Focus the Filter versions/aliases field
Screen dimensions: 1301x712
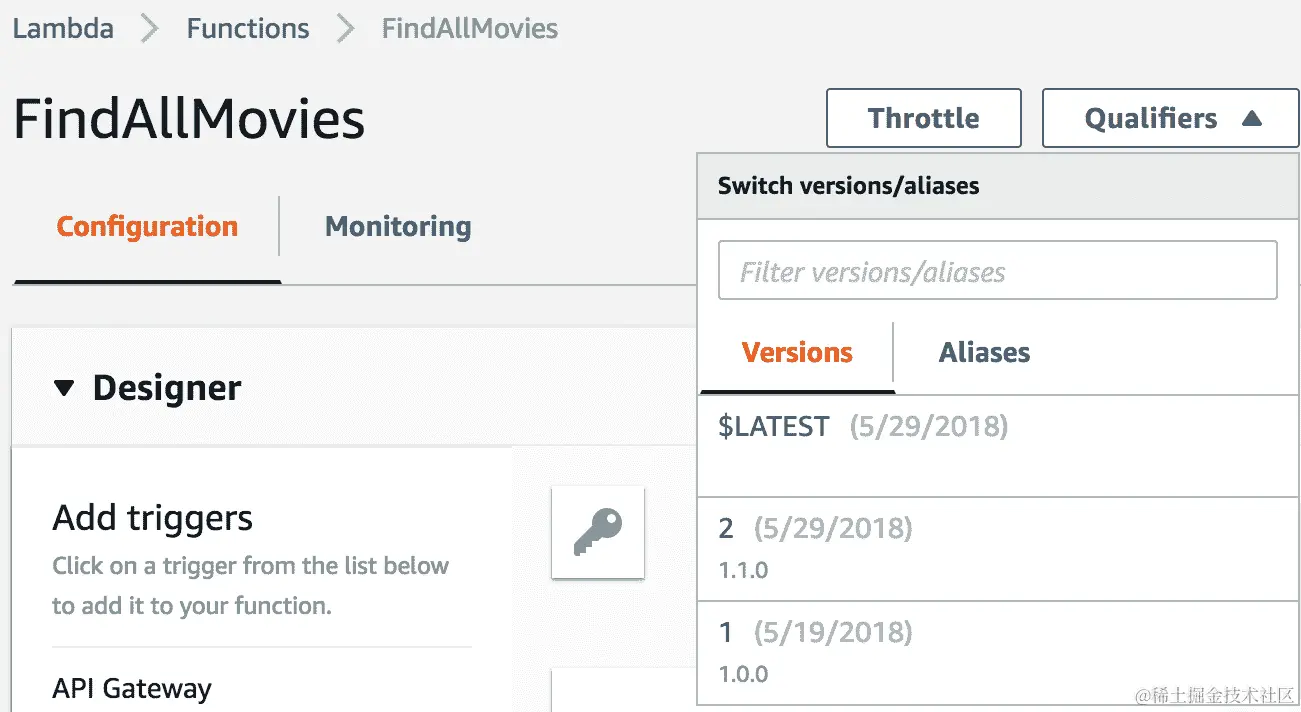[x=998, y=270]
